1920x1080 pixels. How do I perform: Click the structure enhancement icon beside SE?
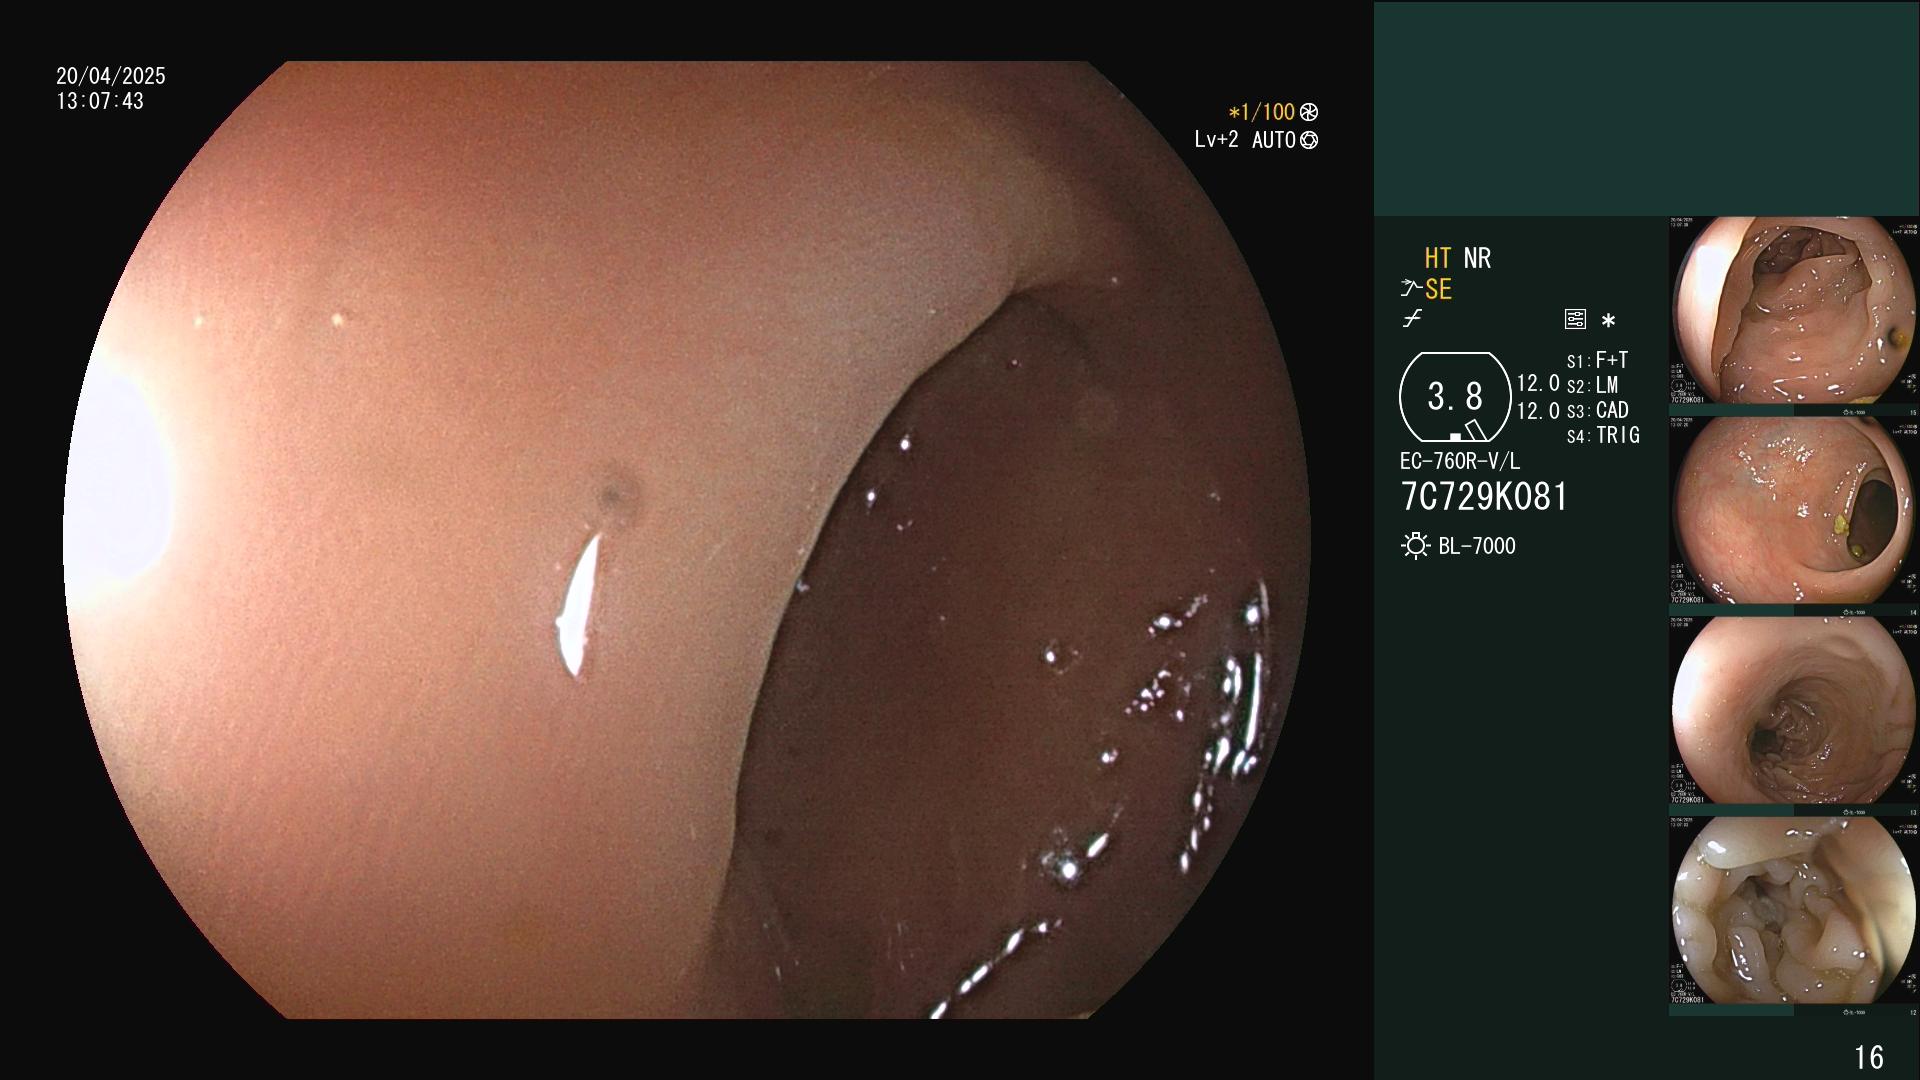(1410, 289)
